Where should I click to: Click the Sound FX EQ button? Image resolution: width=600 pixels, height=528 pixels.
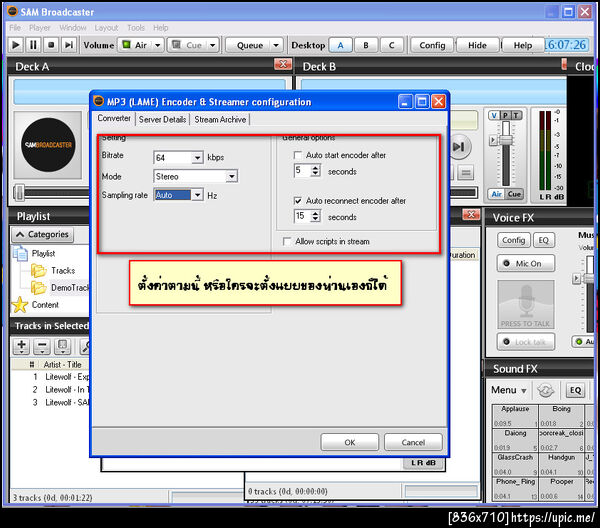click(575, 390)
